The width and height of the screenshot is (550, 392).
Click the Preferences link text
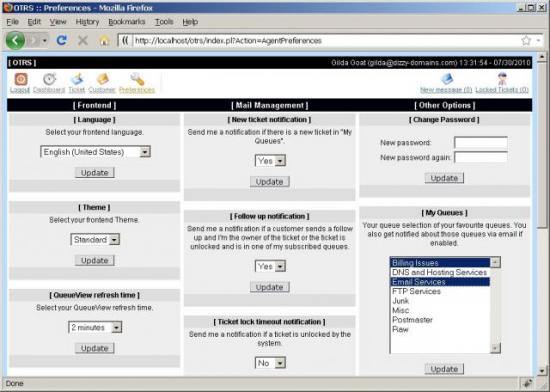(x=137, y=90)
